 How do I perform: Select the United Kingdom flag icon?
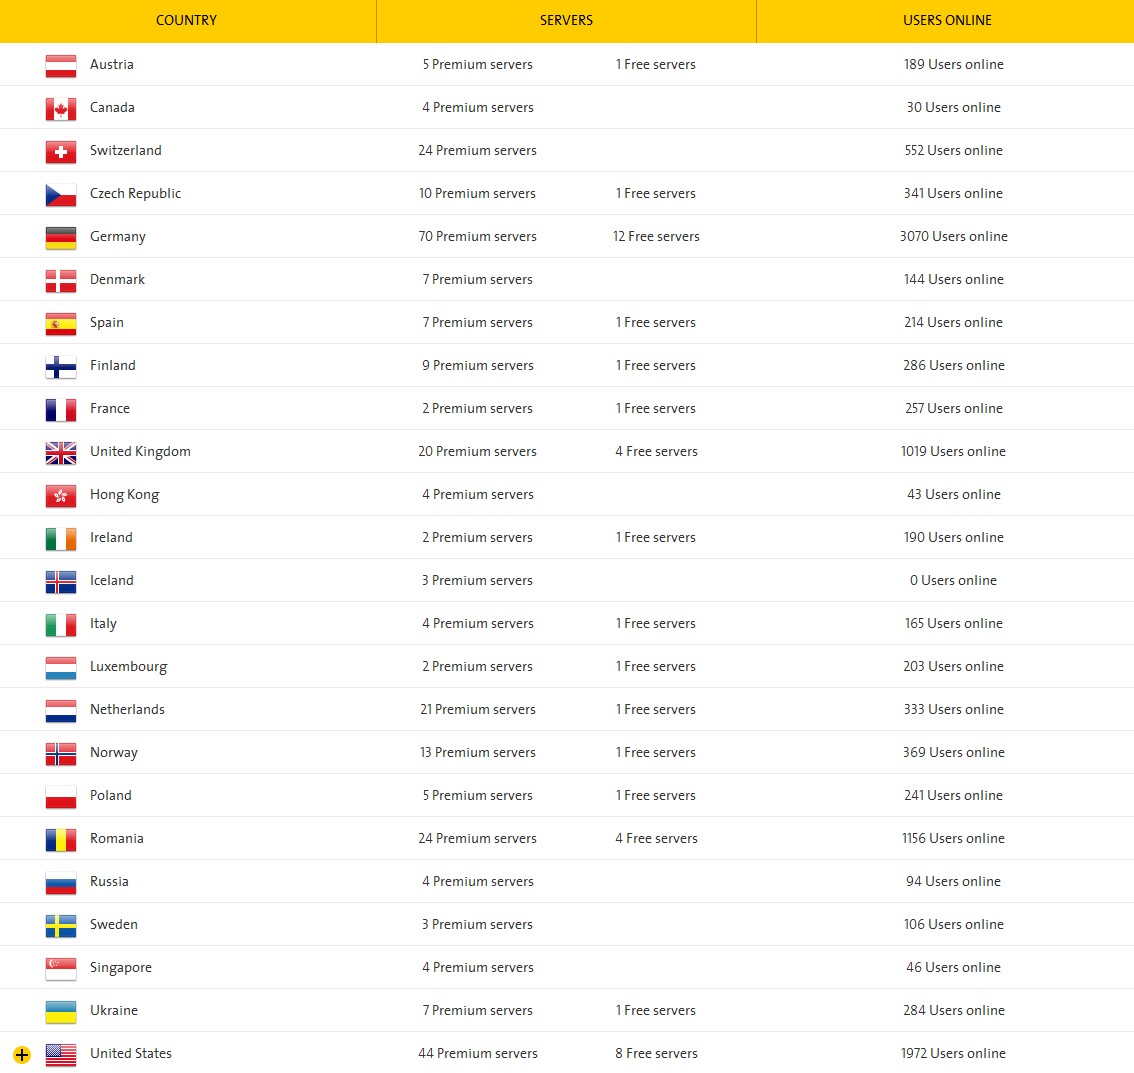[x=61, y=453]
